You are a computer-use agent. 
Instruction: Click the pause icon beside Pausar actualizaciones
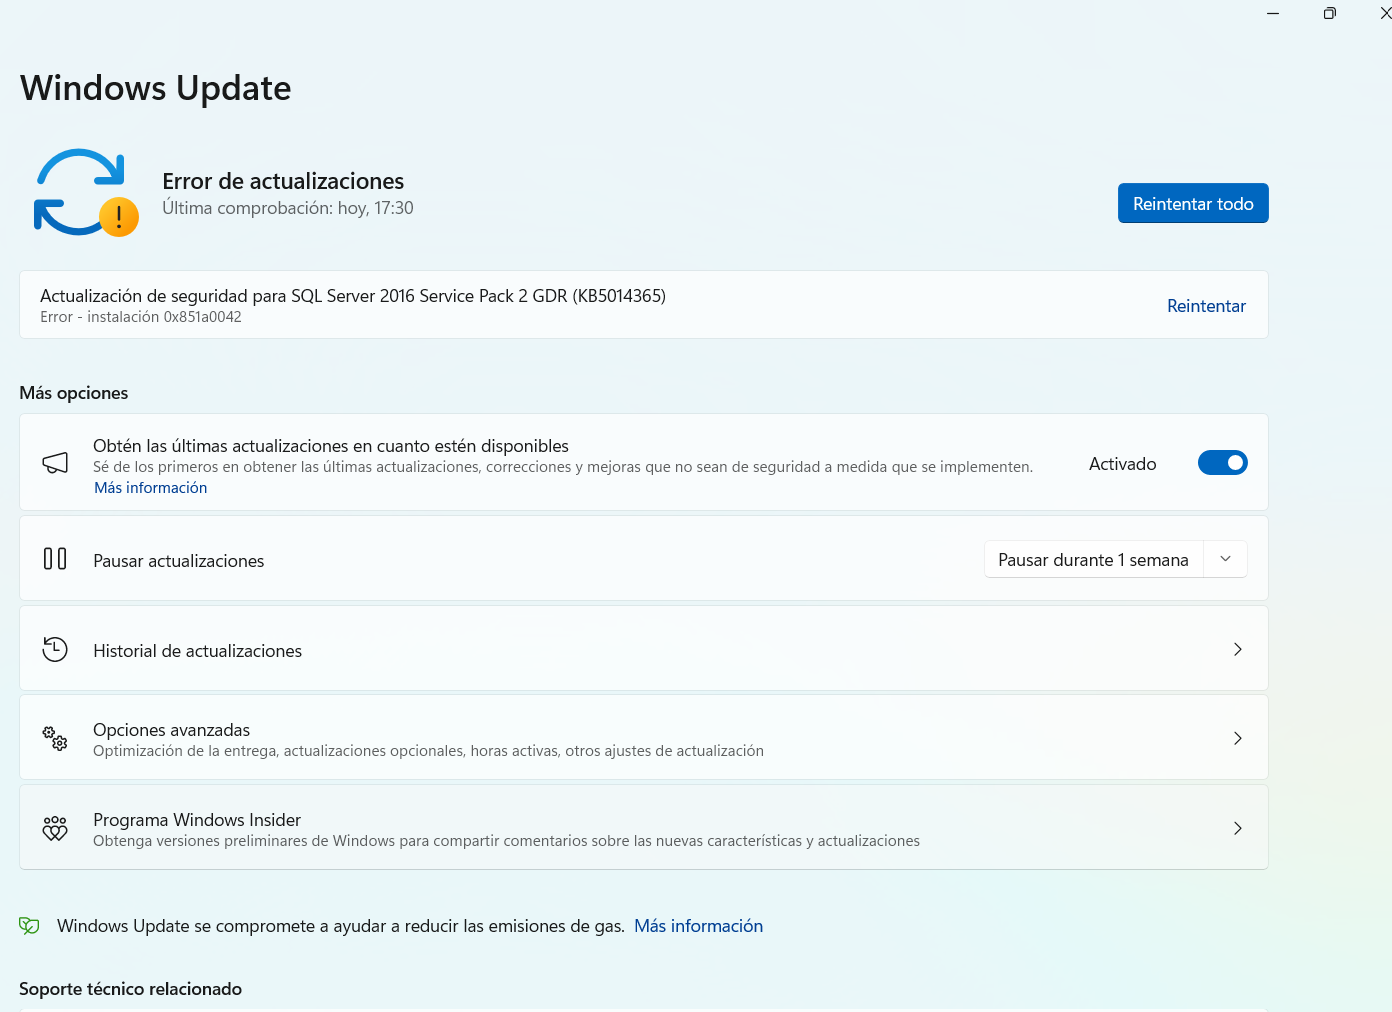click(55, 559)
